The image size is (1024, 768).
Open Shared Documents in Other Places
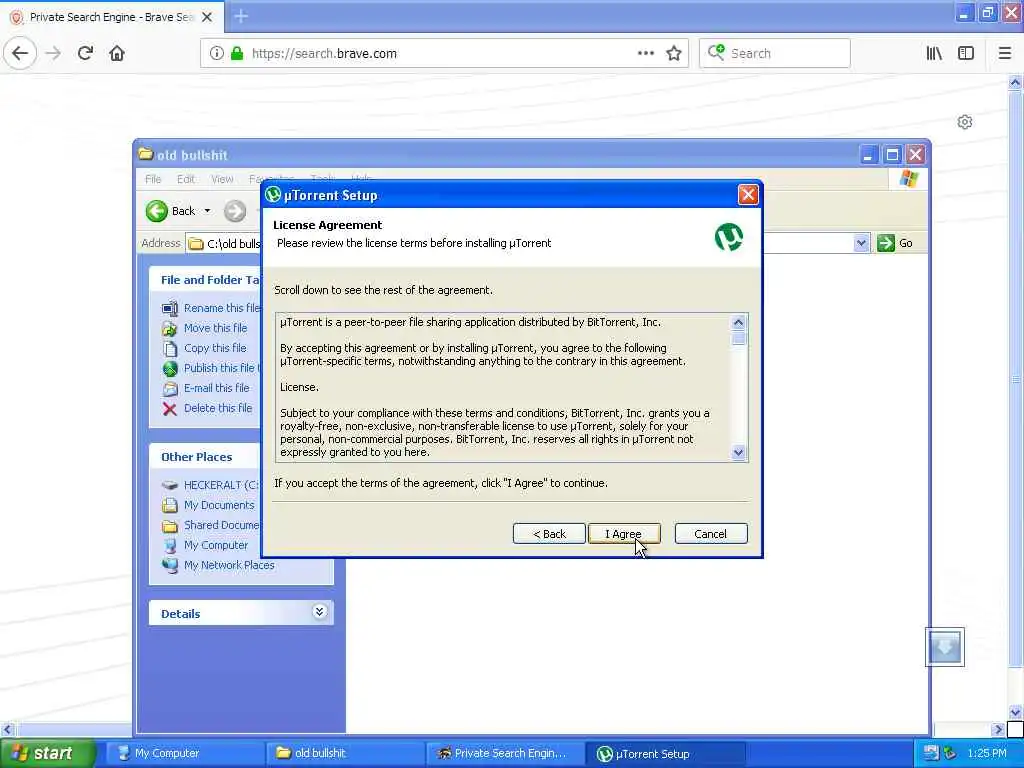(x=221, y=525)
